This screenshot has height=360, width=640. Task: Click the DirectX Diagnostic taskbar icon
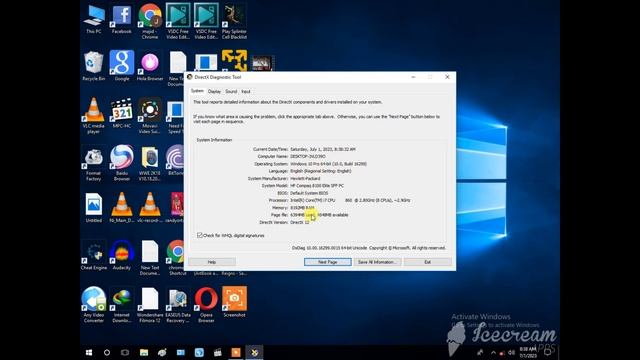coord(254,352)
